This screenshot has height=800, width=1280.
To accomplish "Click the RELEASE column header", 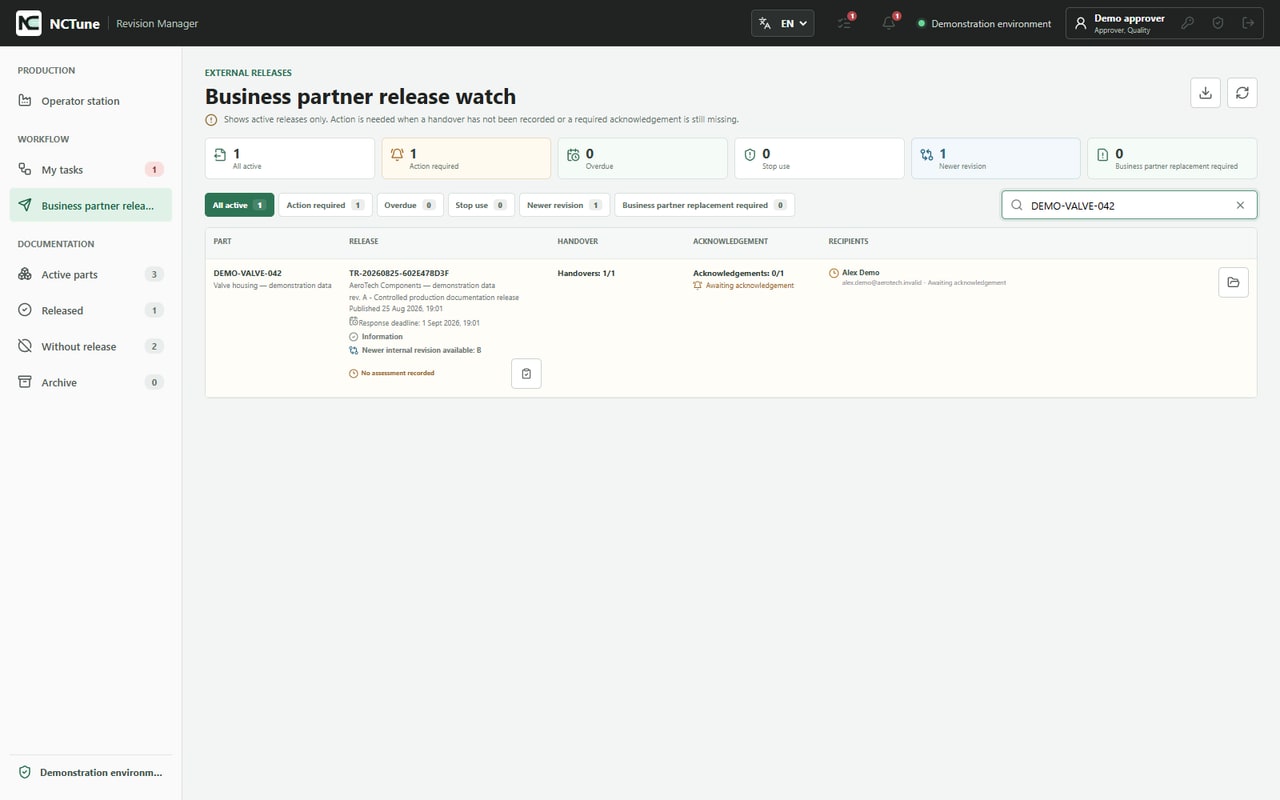I will [x=363, y=242].
